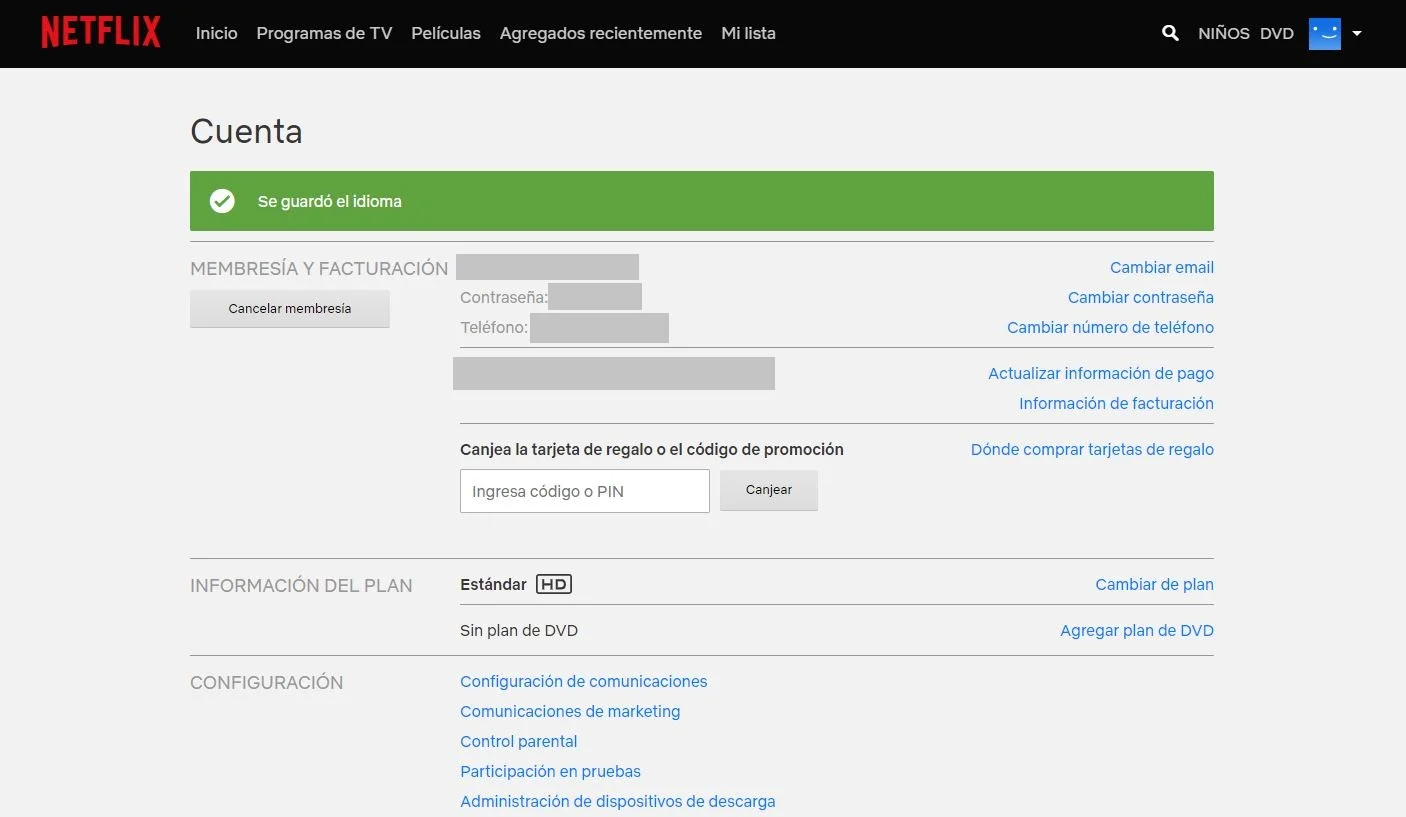Click Cambiar email link
The height and width of the screenshot is (817, 1406).
(x=1162, y=267)
